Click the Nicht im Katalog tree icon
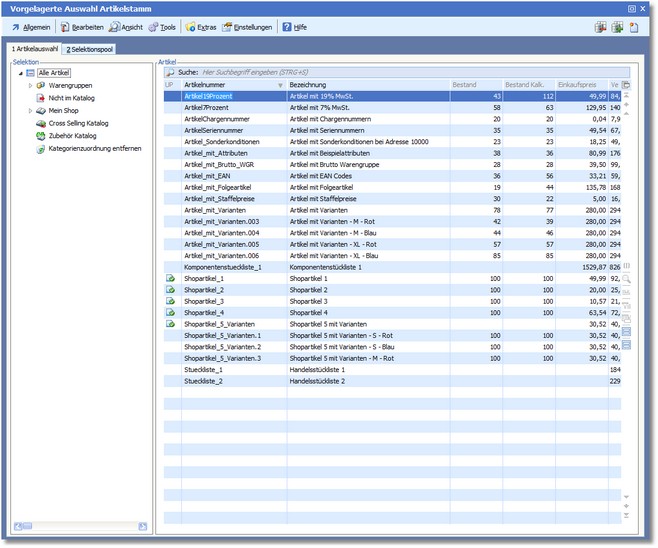The height and width of the screenshot is (548, 658). 41,98
